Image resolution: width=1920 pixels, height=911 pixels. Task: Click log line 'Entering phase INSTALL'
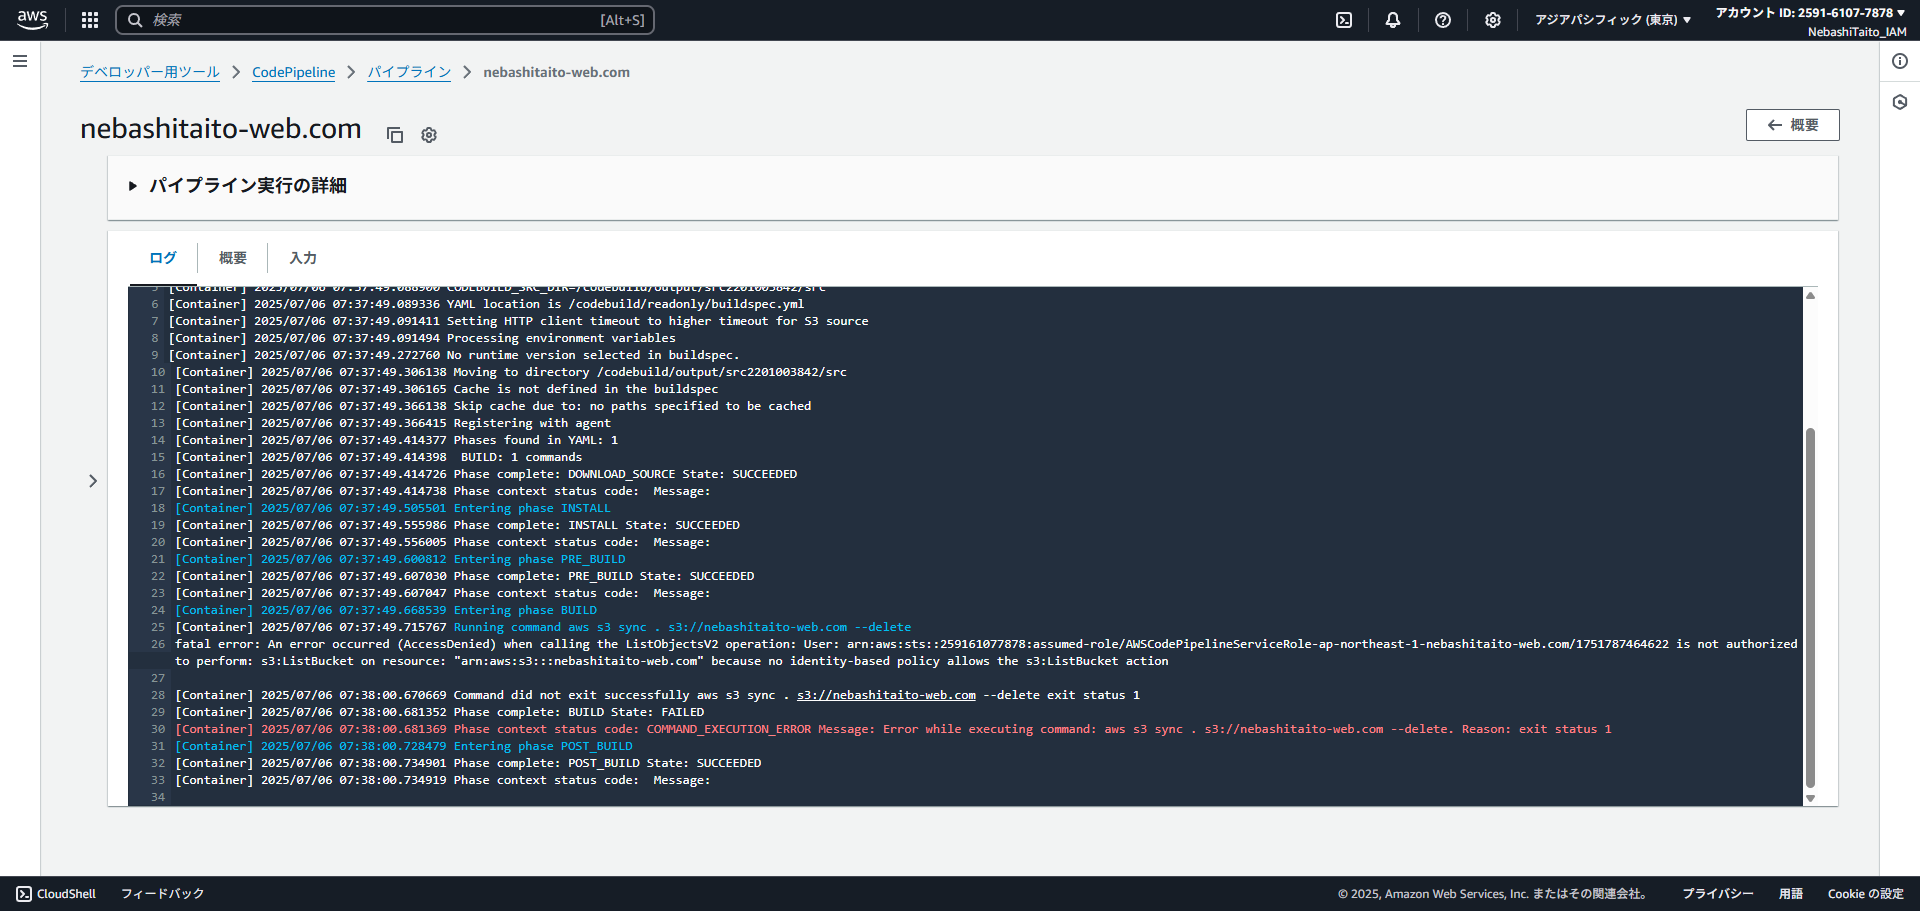393,508
